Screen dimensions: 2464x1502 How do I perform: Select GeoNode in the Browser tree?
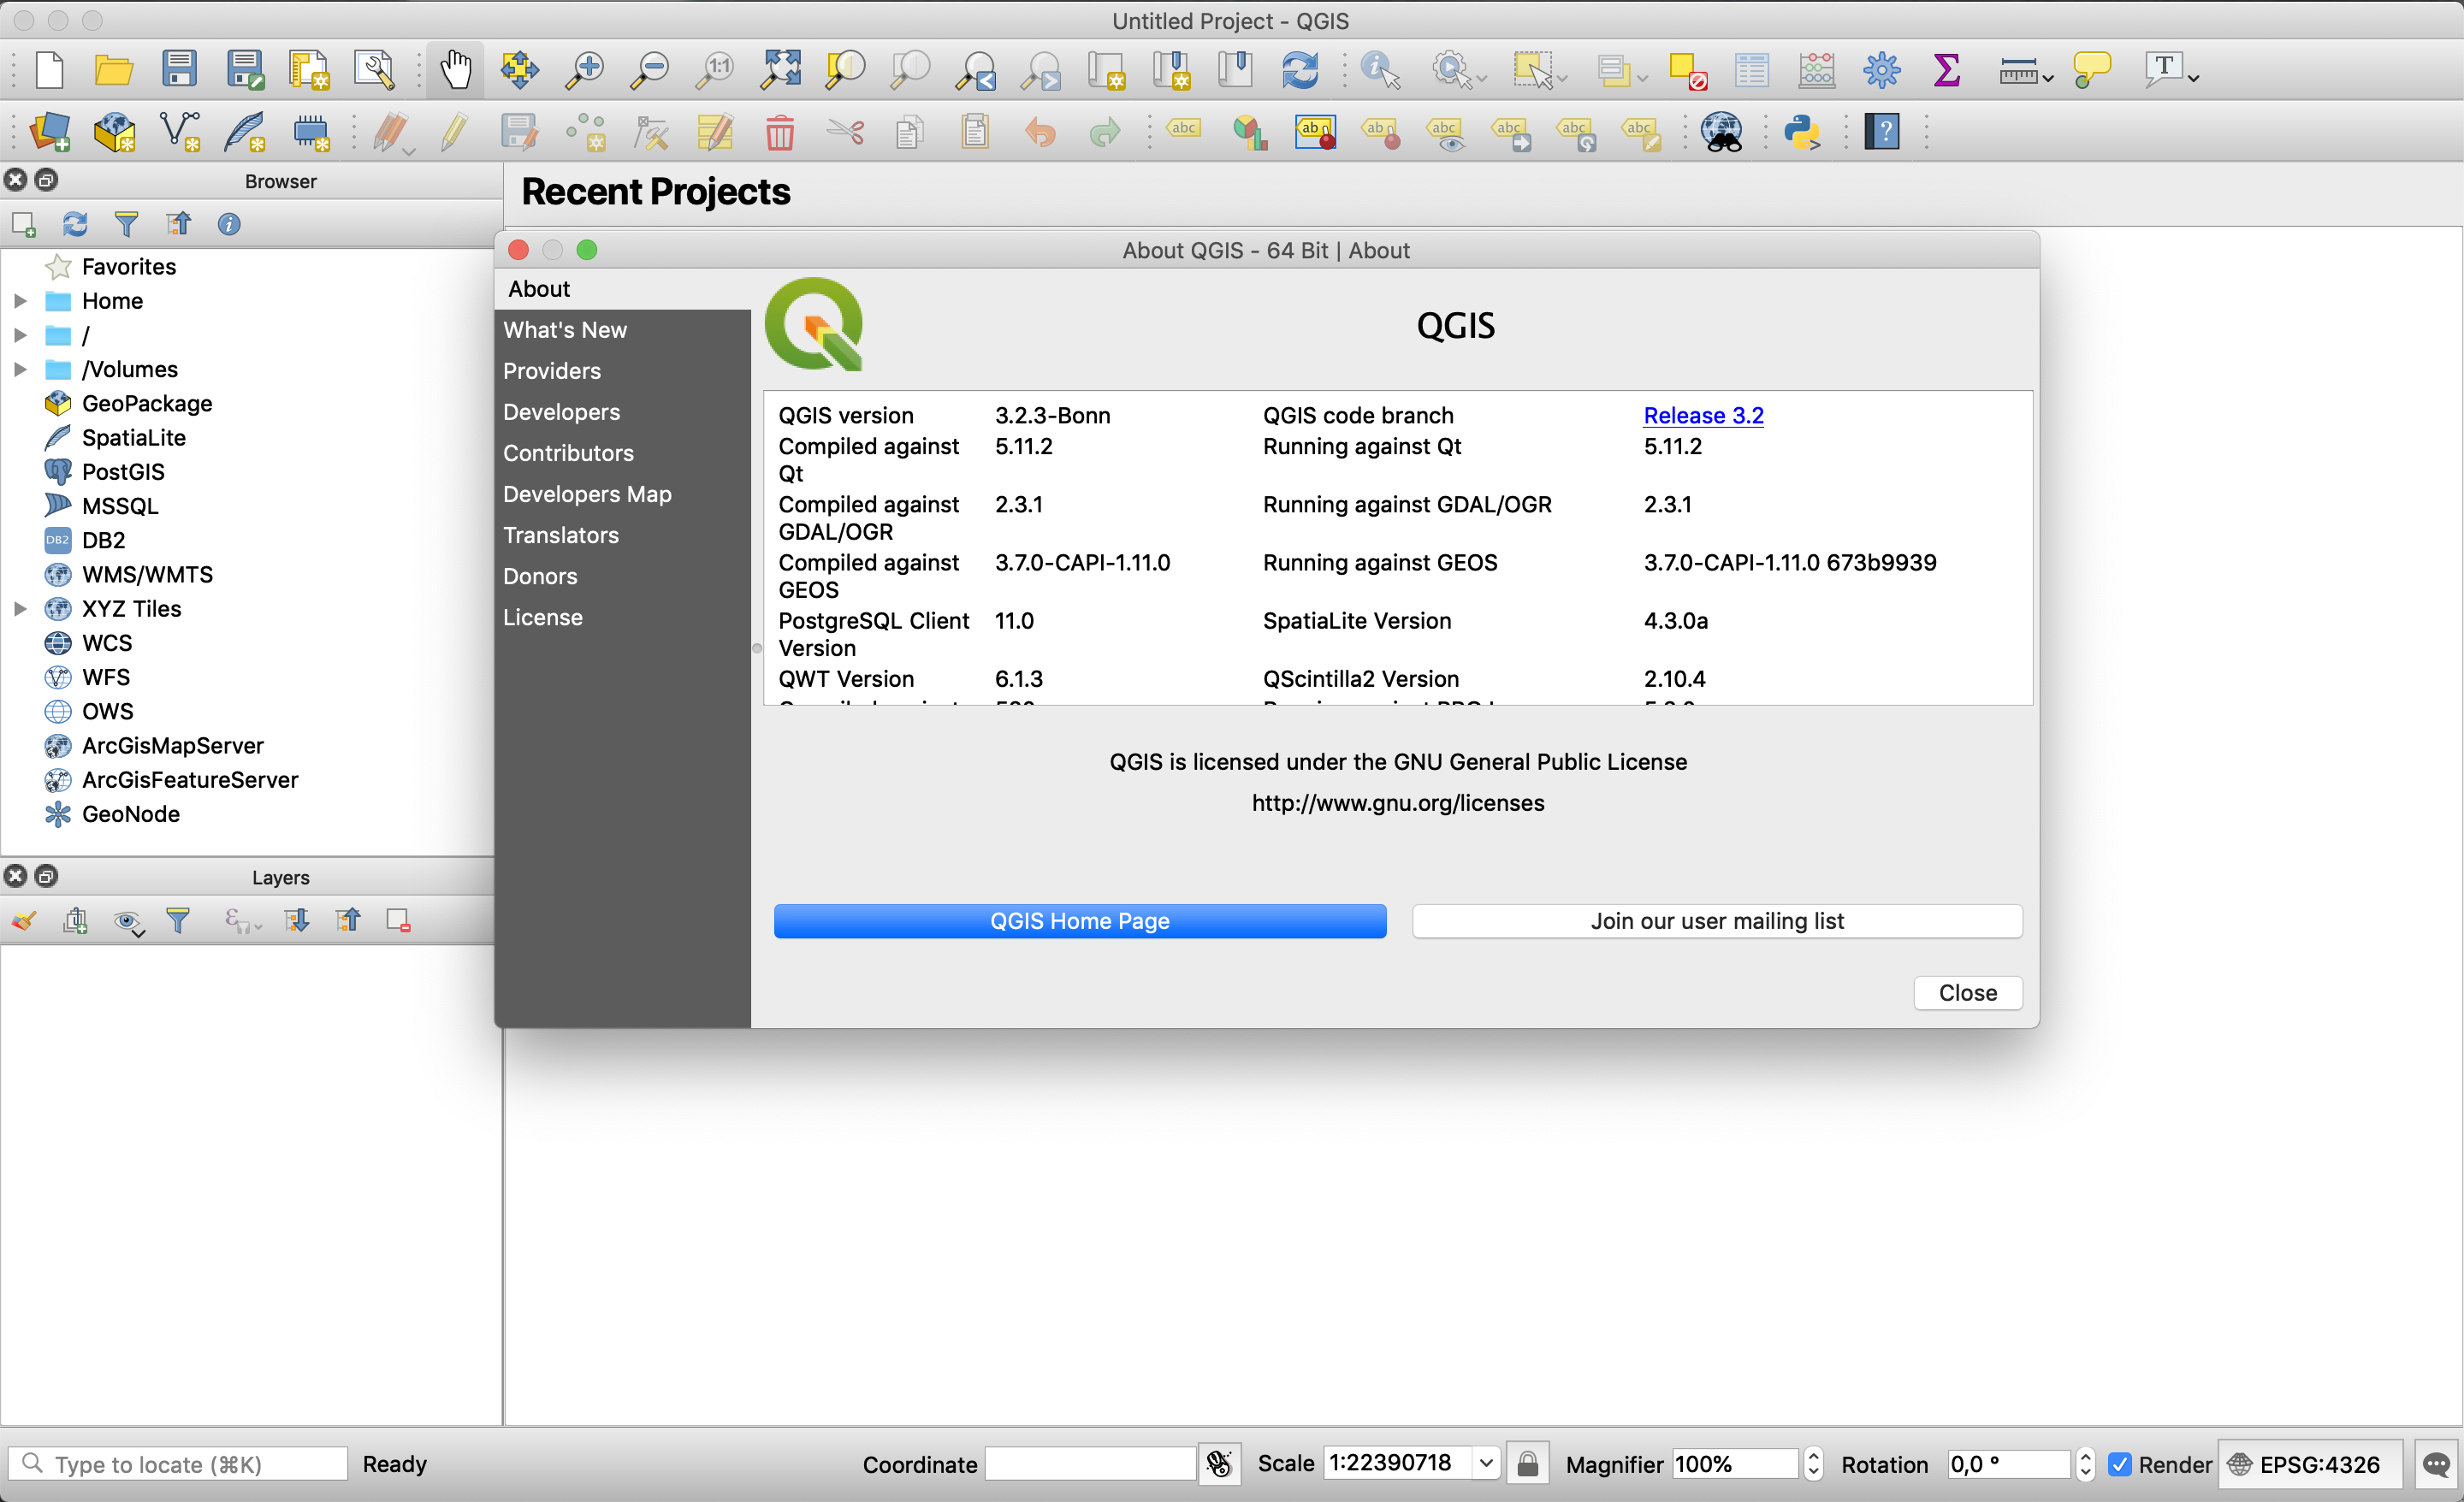(x=131, y=814)
